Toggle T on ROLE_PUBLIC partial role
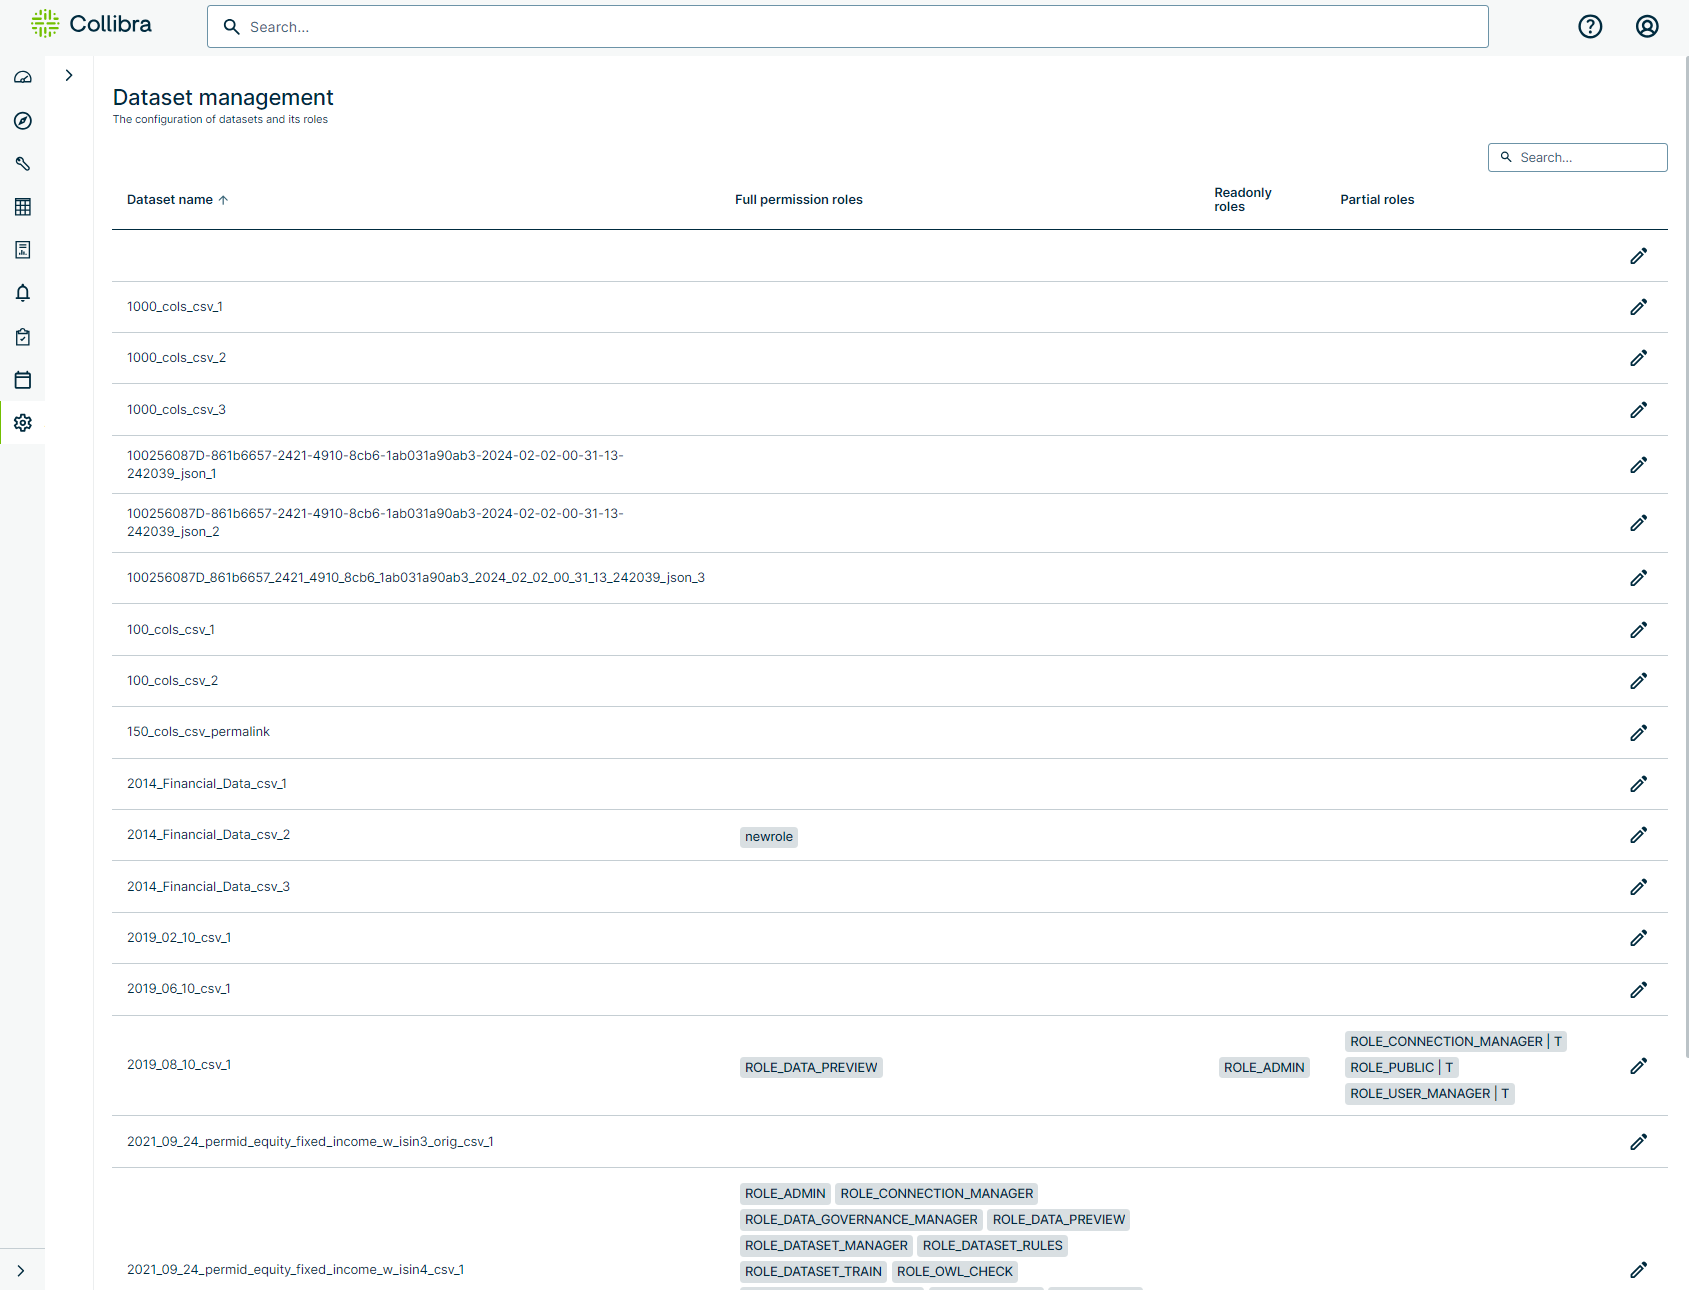This screenshot has height=1290, width=1689. point(1449,1067)
